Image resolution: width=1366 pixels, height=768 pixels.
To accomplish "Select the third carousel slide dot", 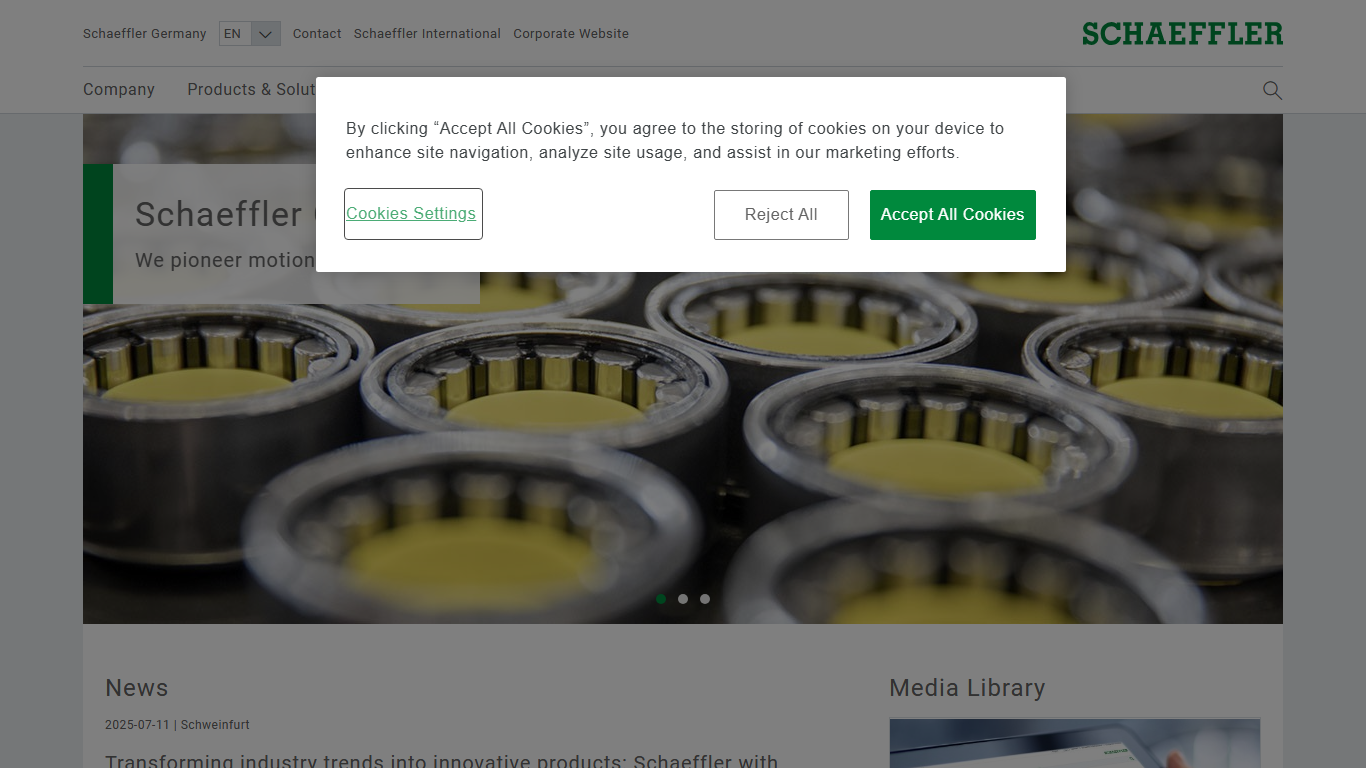I will (x=705, y=599).
